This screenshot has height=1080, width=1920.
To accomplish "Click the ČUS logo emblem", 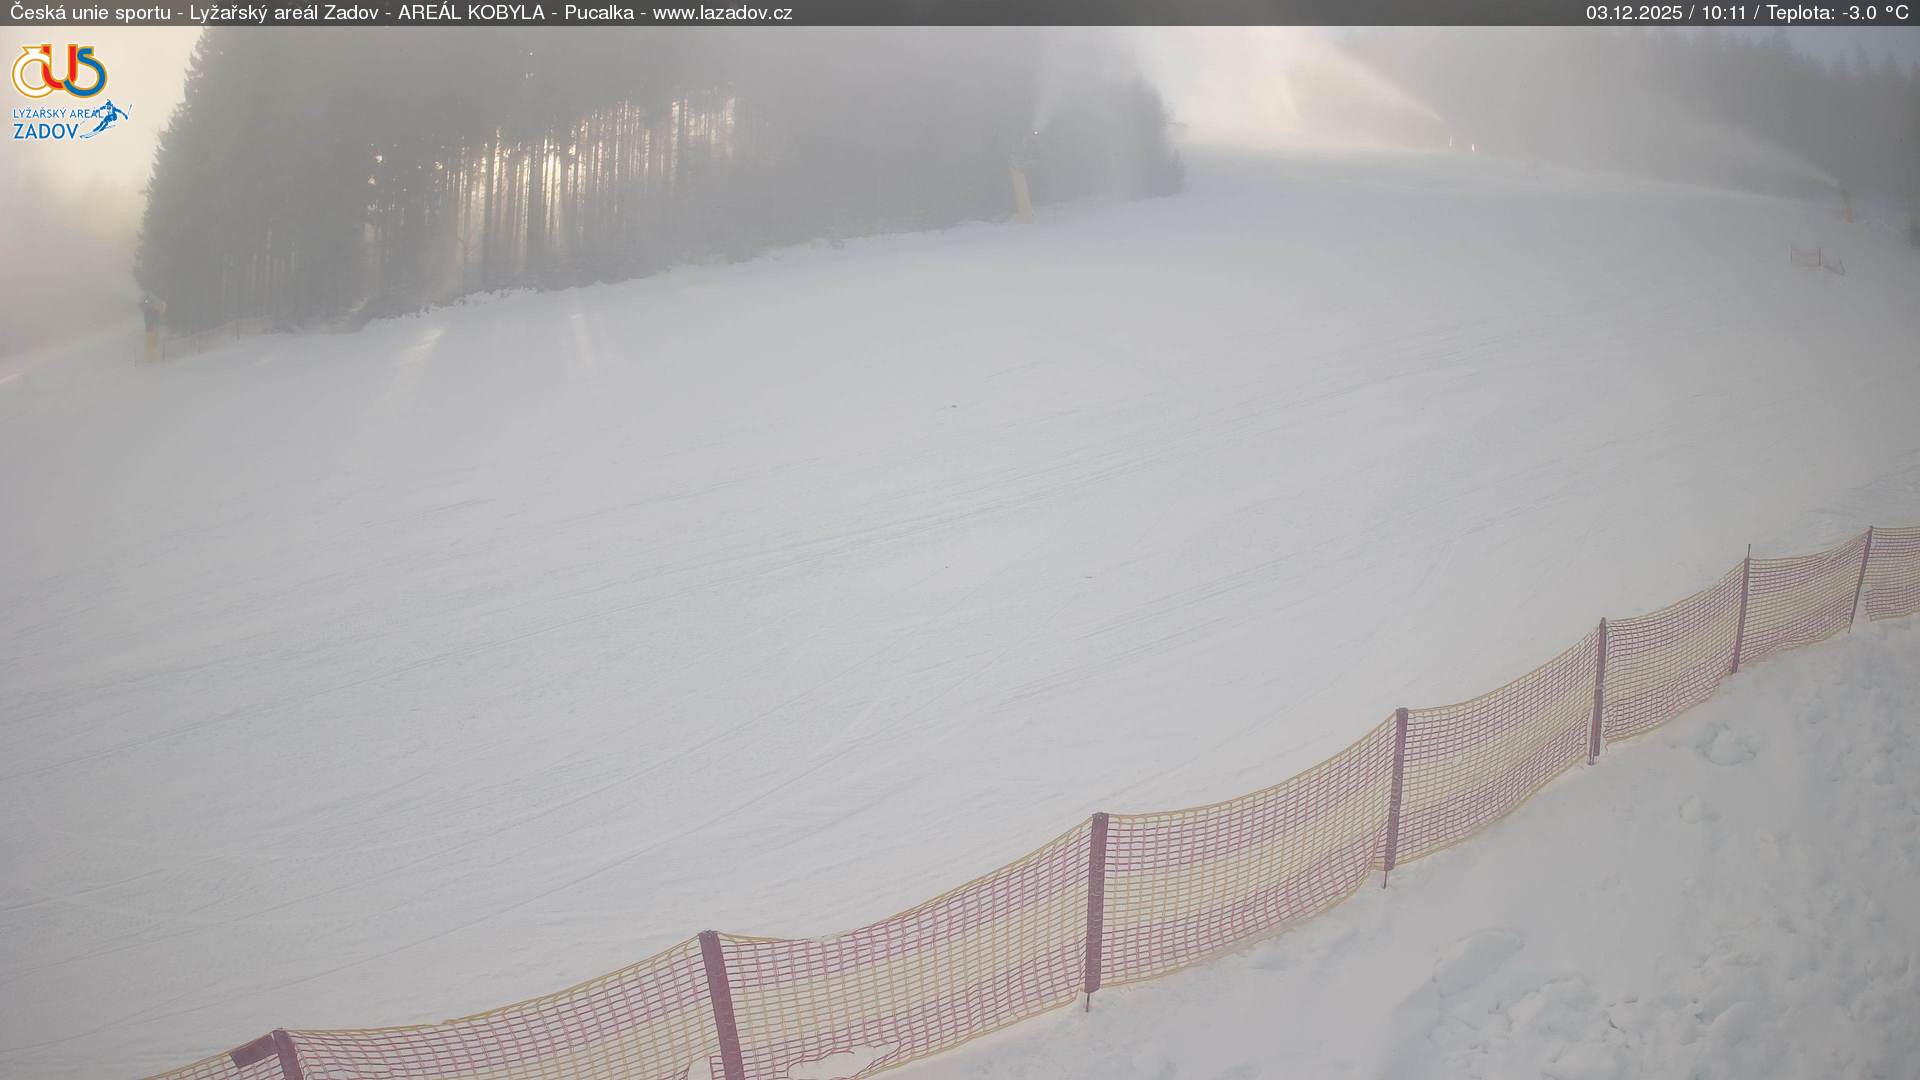I will tap(59, 71).
